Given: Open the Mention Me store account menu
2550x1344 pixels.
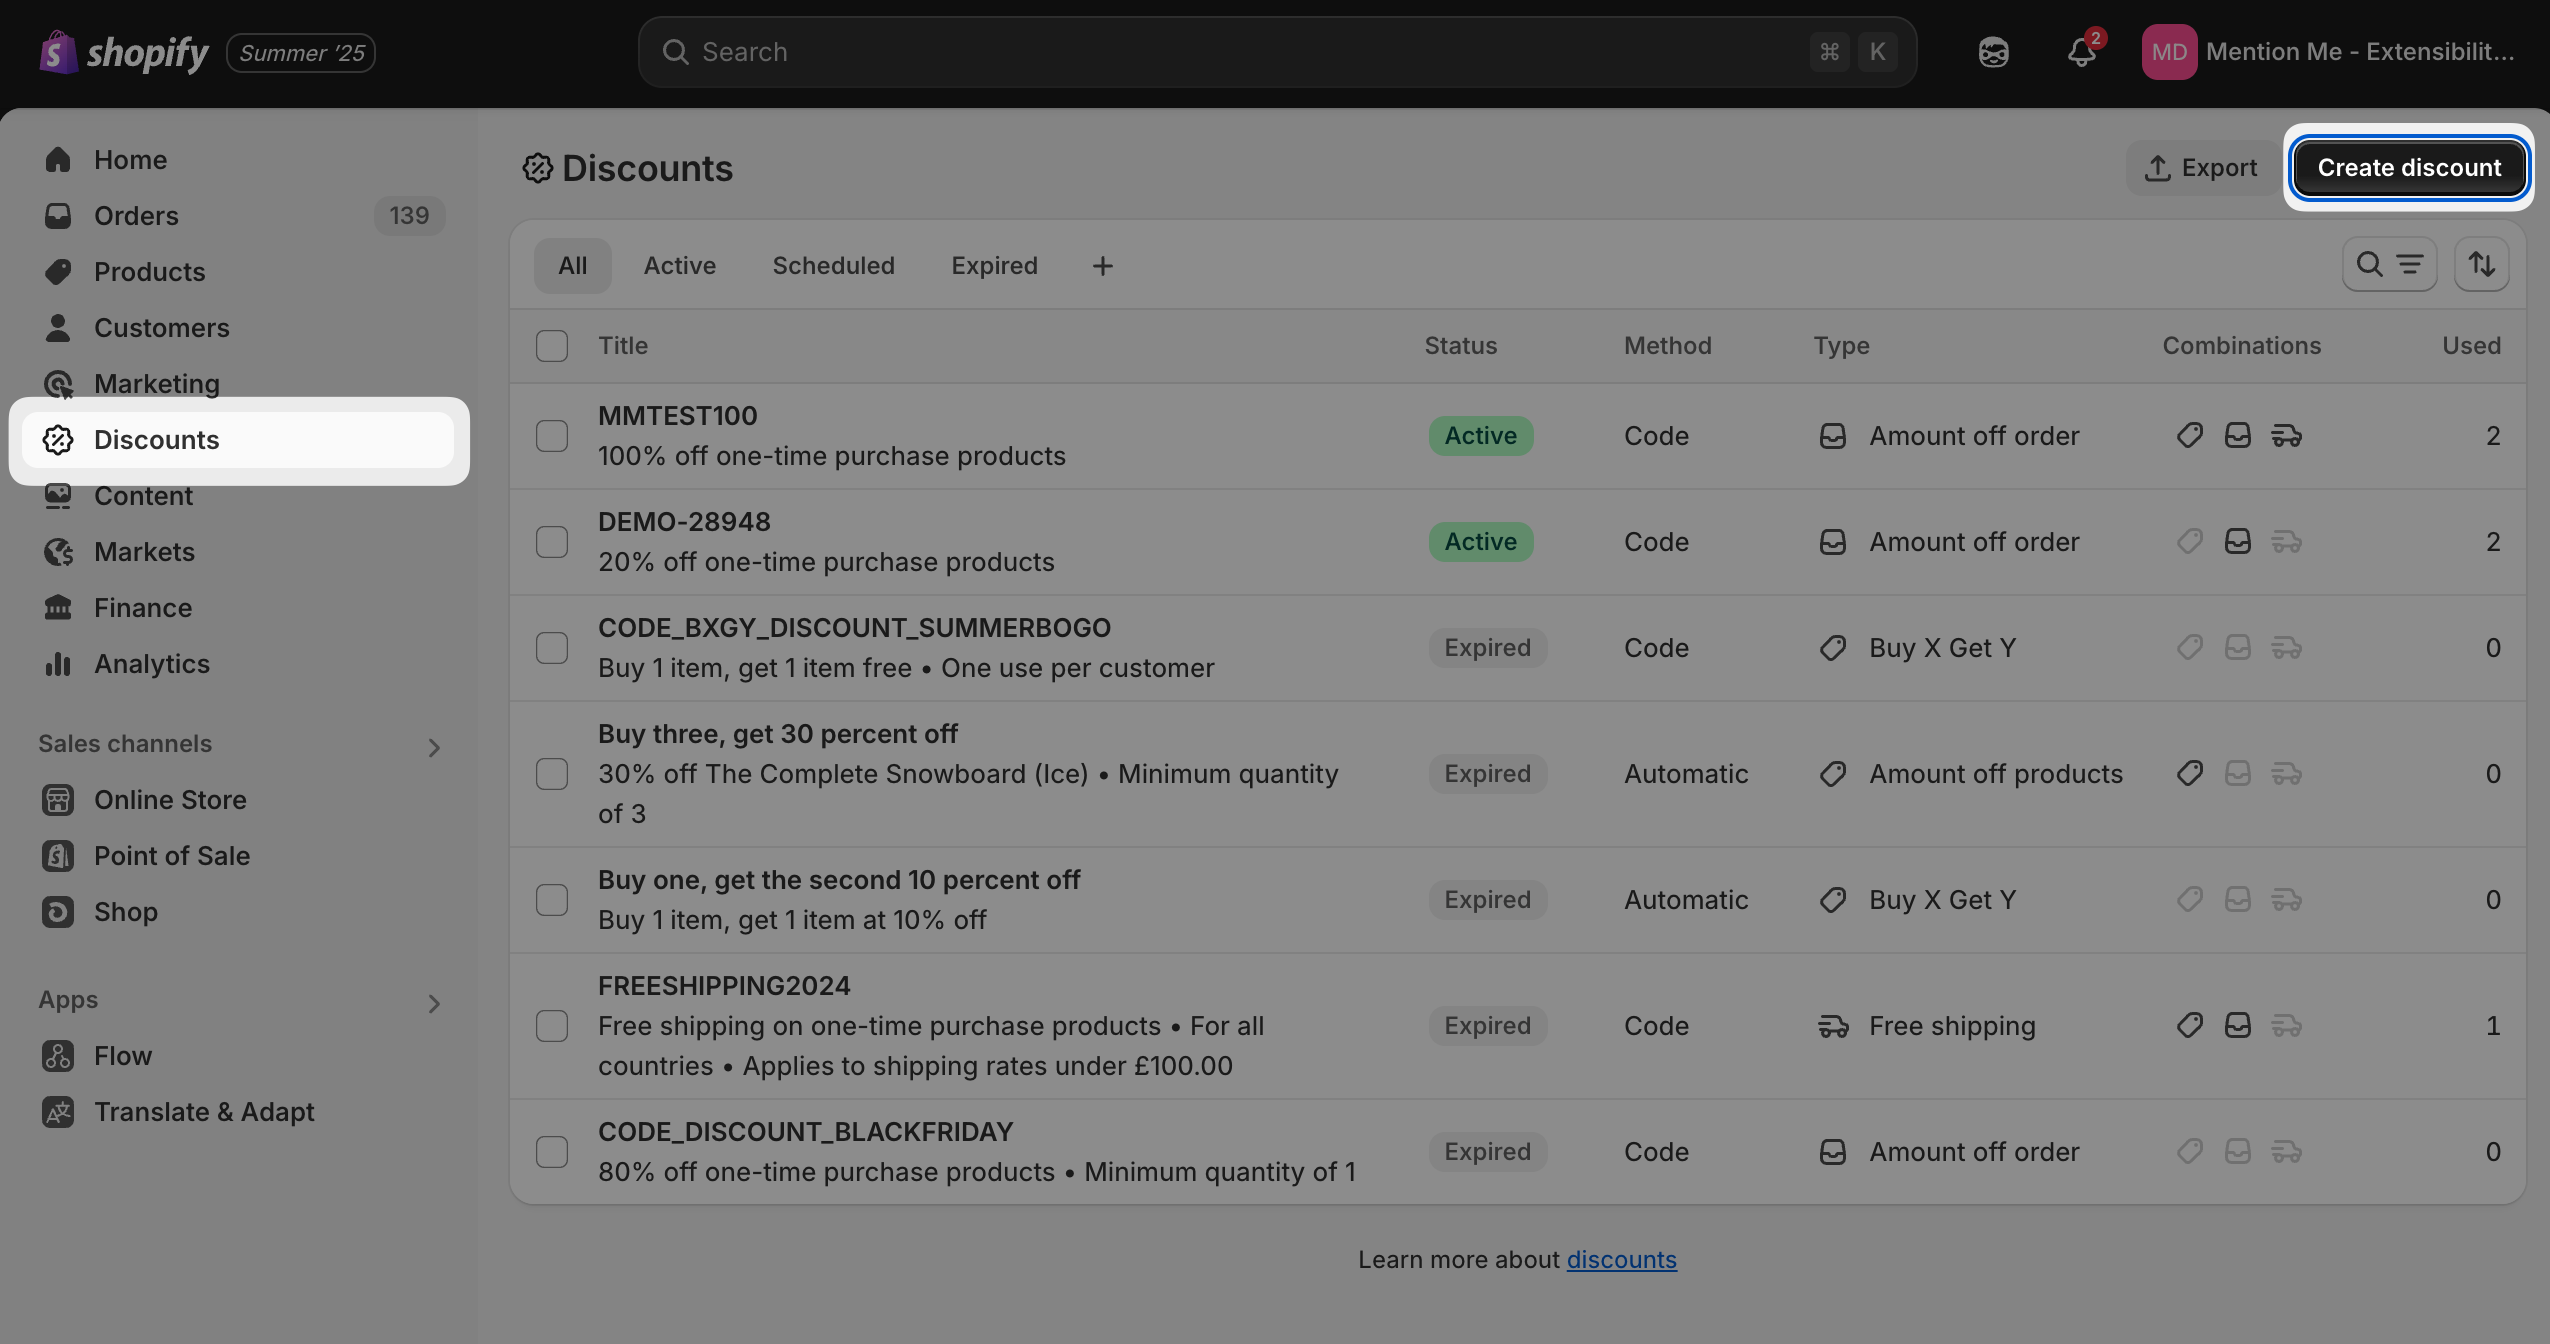Looking at the screenshot, I should 2328,52.
